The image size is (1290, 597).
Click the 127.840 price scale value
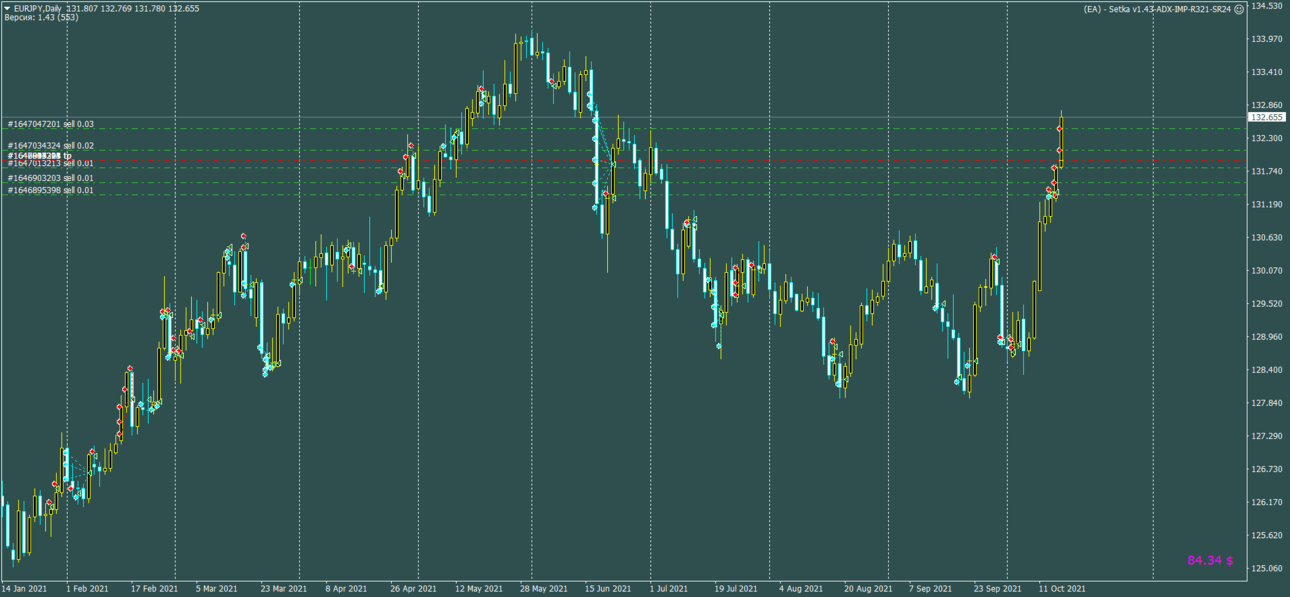click(x=1266, y=403)
